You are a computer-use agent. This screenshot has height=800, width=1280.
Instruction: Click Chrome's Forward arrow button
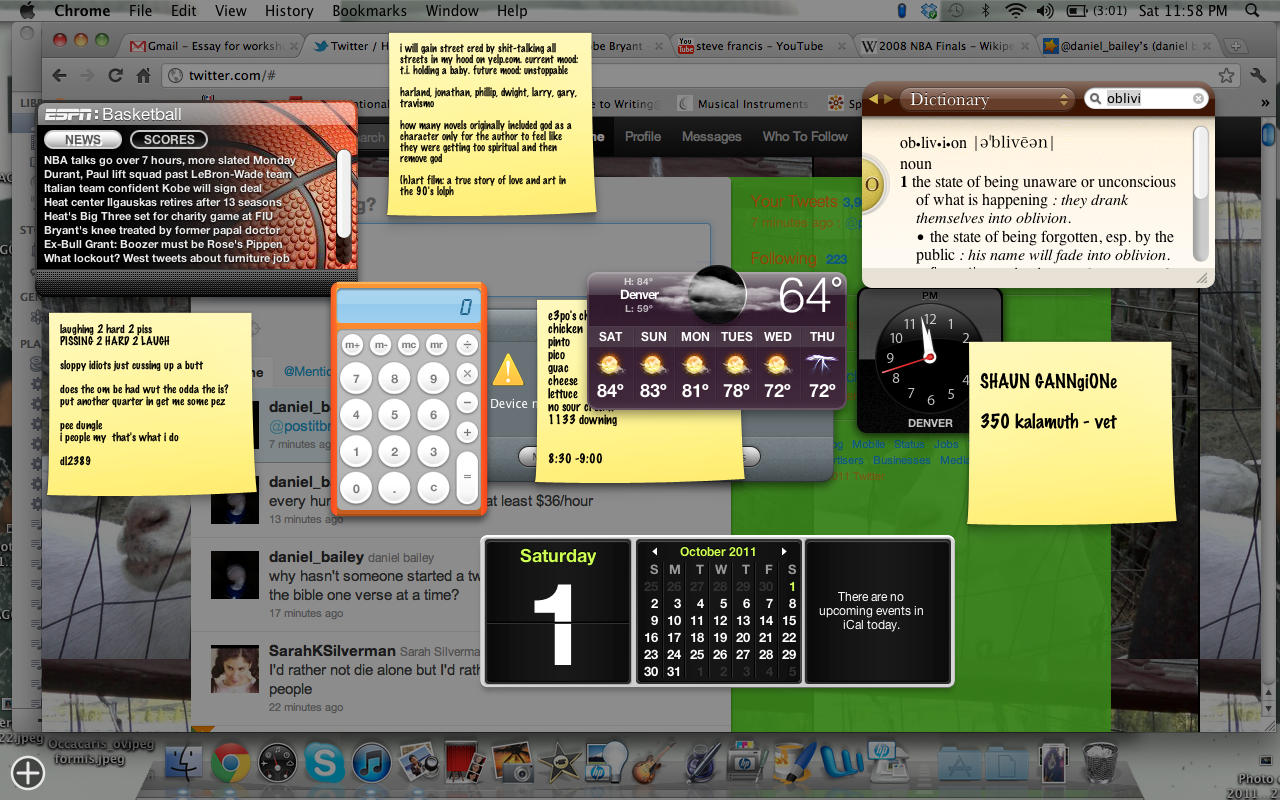pos(88,75)
